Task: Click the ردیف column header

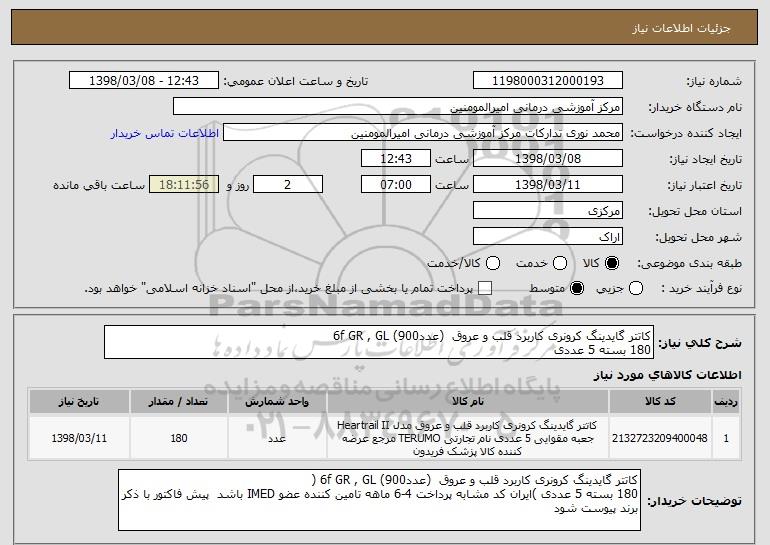Action: pos(726,402)
